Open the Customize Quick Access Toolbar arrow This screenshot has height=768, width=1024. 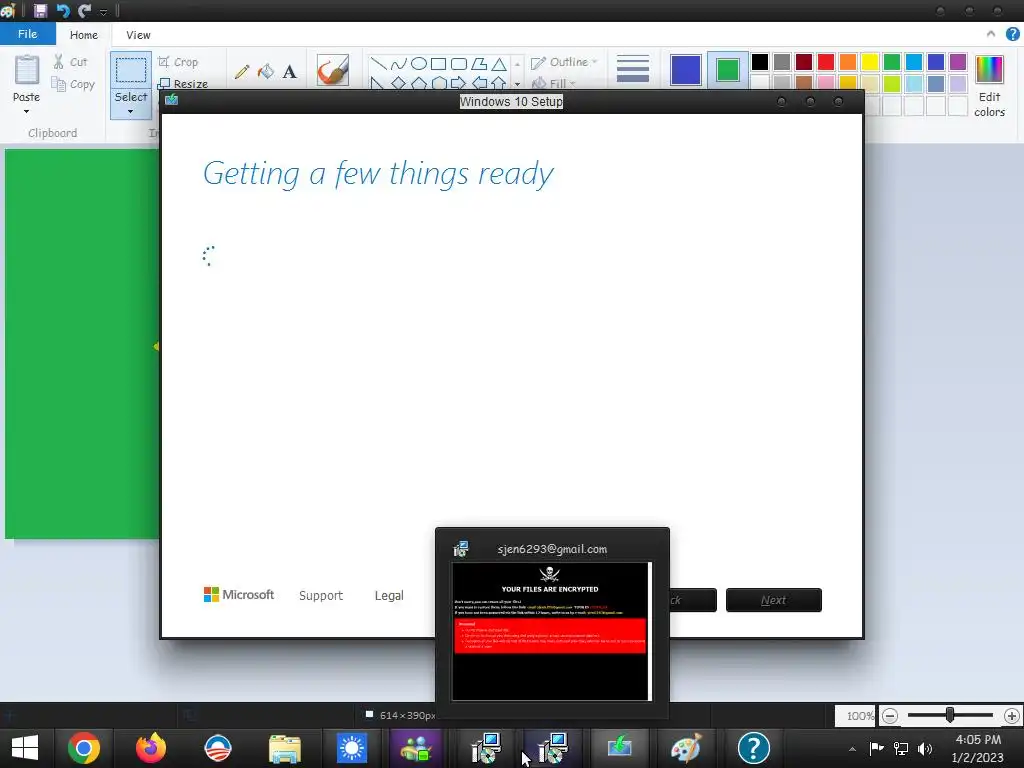[103, 12]
